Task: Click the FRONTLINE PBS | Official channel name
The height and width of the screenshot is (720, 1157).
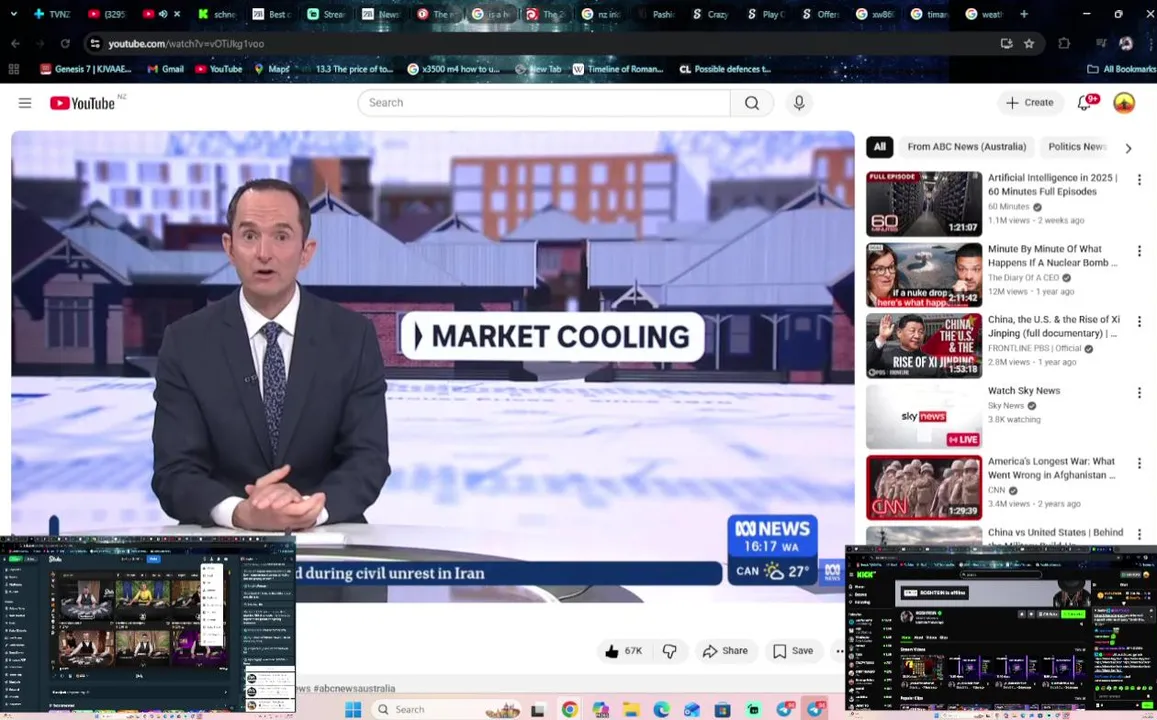Action: pos(1035,348)
